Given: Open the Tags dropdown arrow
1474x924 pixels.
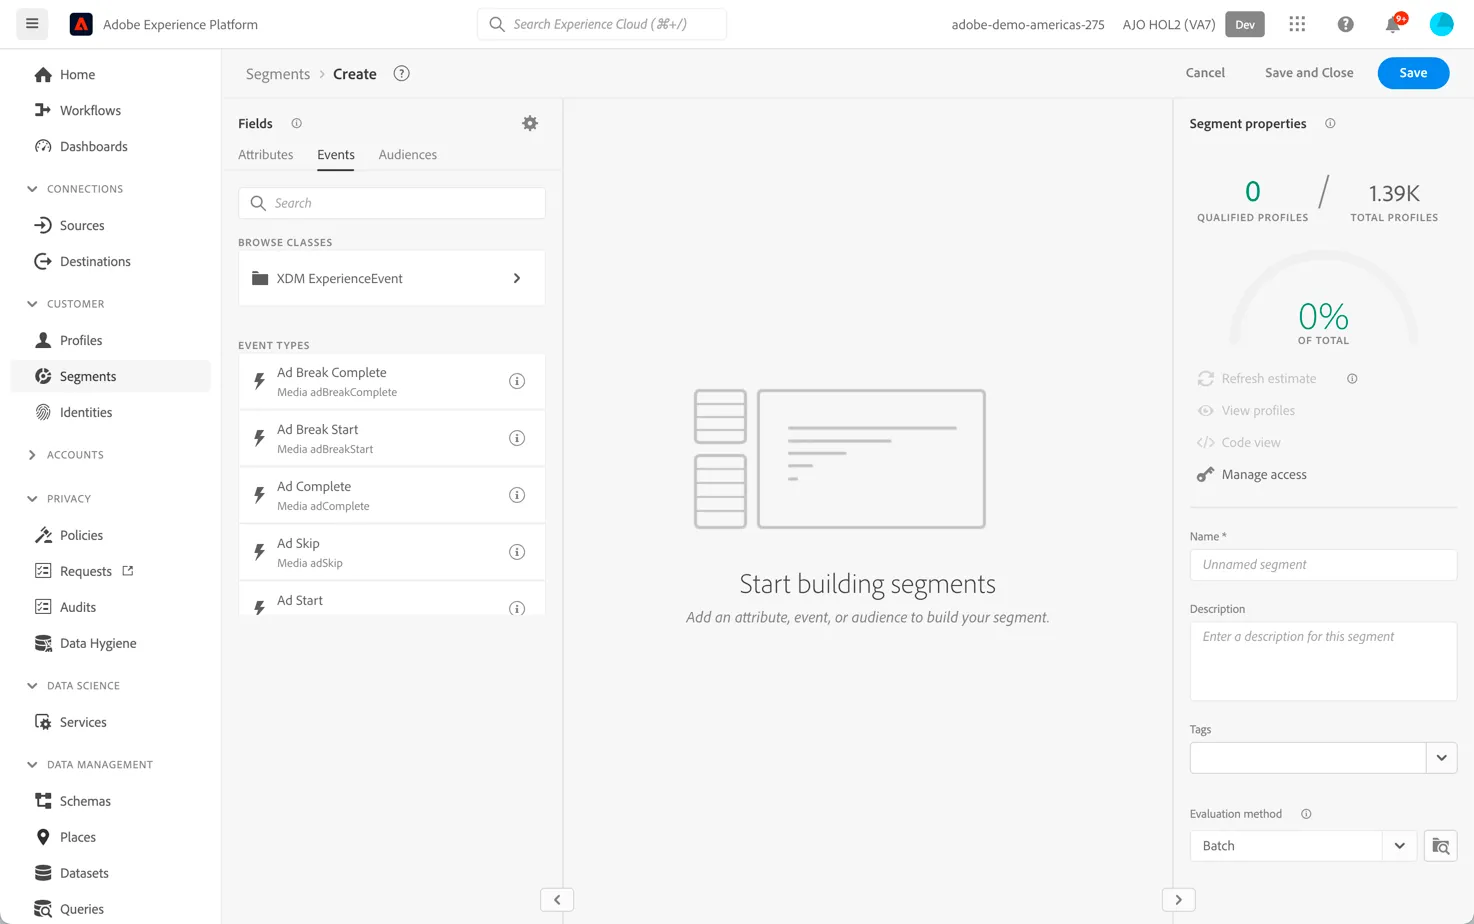Looking at the screenshot, I should [1441, 758].
